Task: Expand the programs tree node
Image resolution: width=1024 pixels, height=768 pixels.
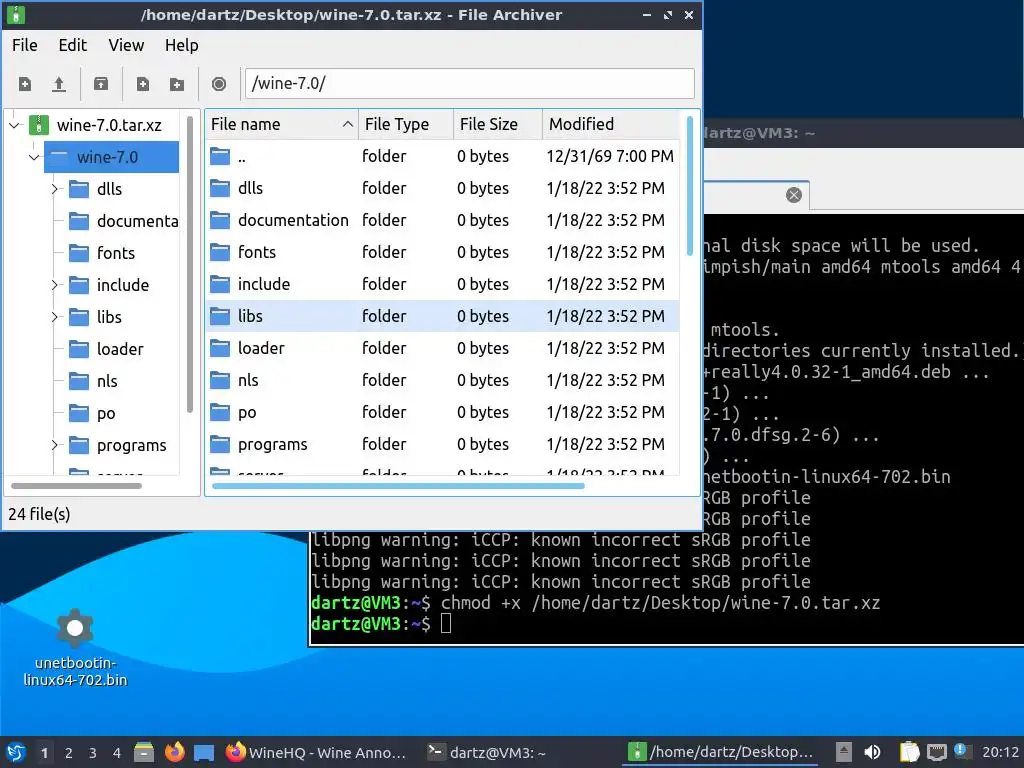Action: (x=56, y=445)
